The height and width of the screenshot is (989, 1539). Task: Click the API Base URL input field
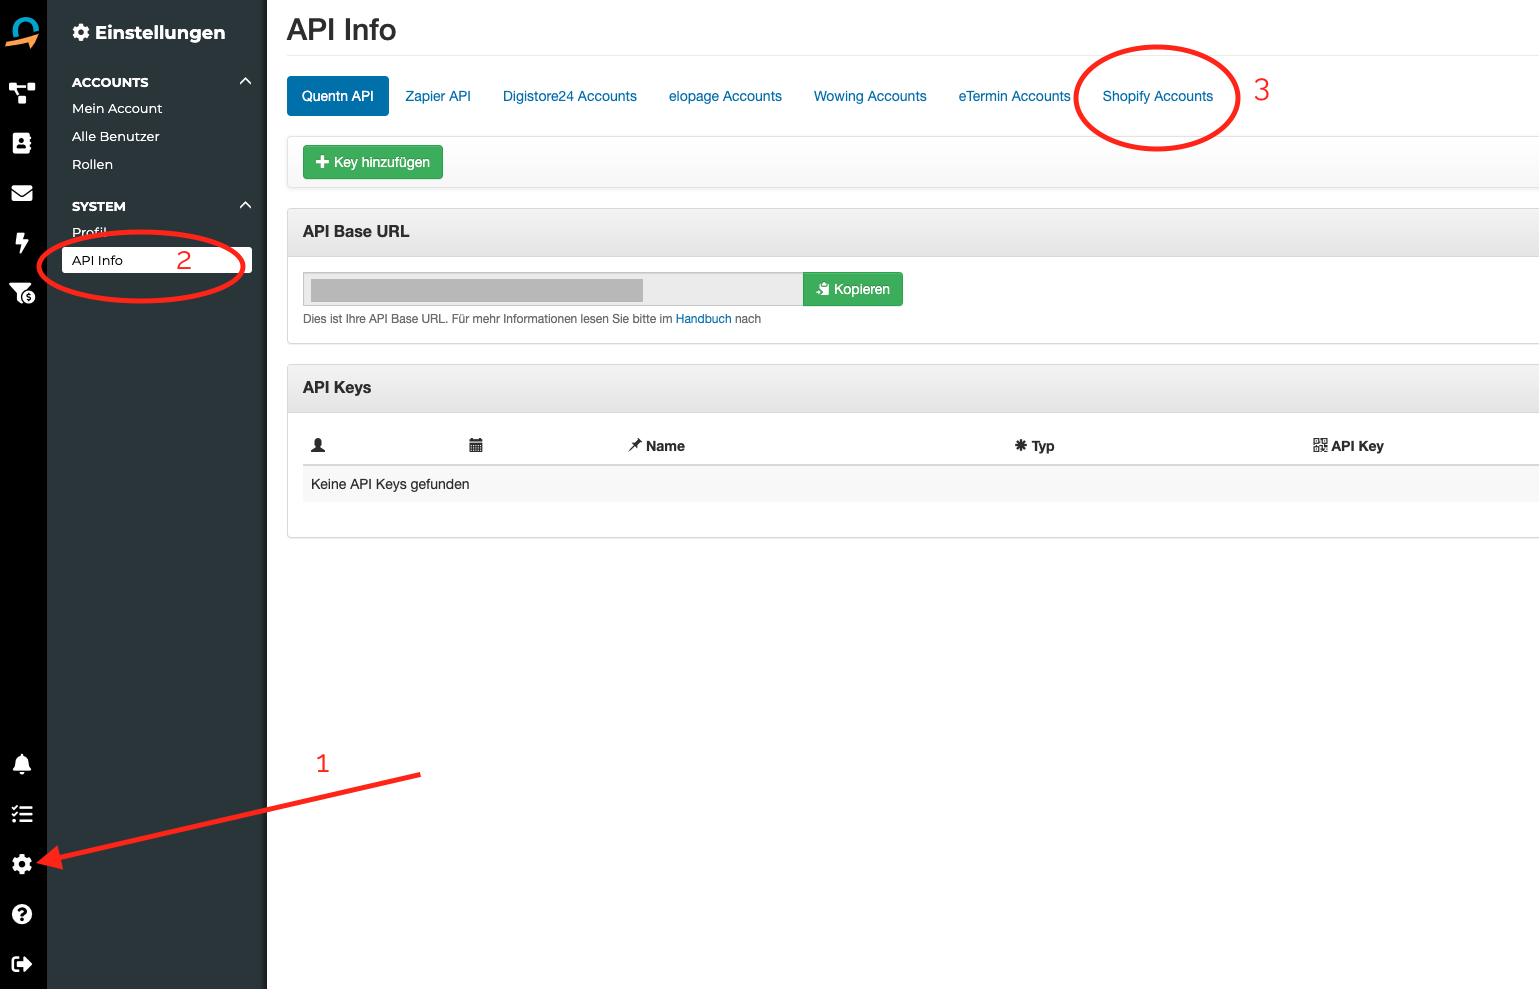tap(553, 289)
